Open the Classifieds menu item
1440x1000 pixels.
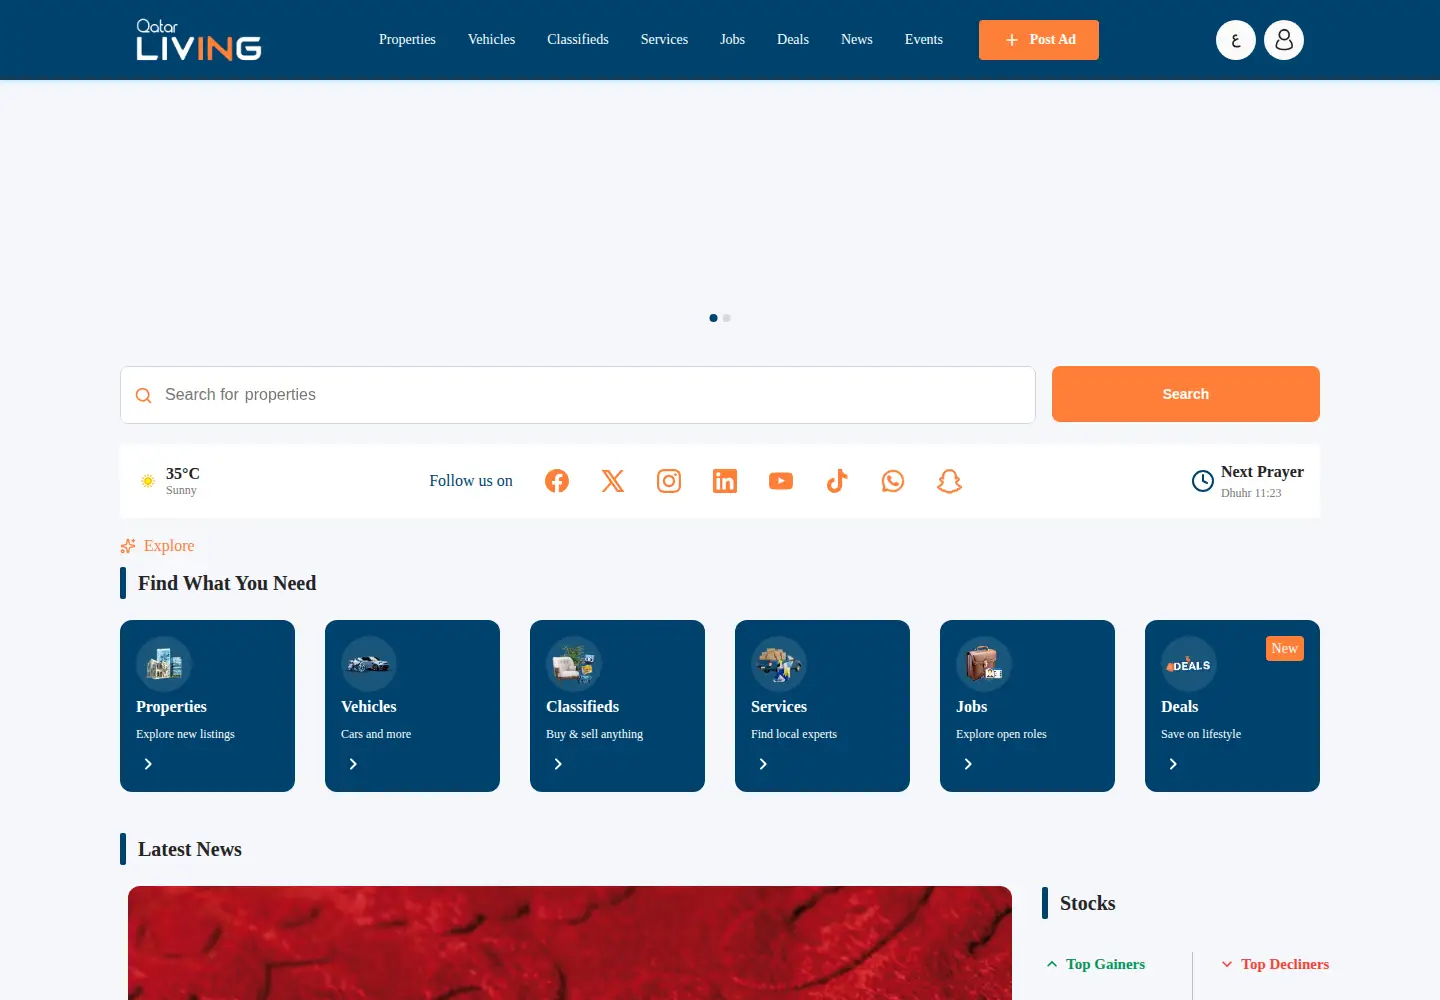click(578, 40)
